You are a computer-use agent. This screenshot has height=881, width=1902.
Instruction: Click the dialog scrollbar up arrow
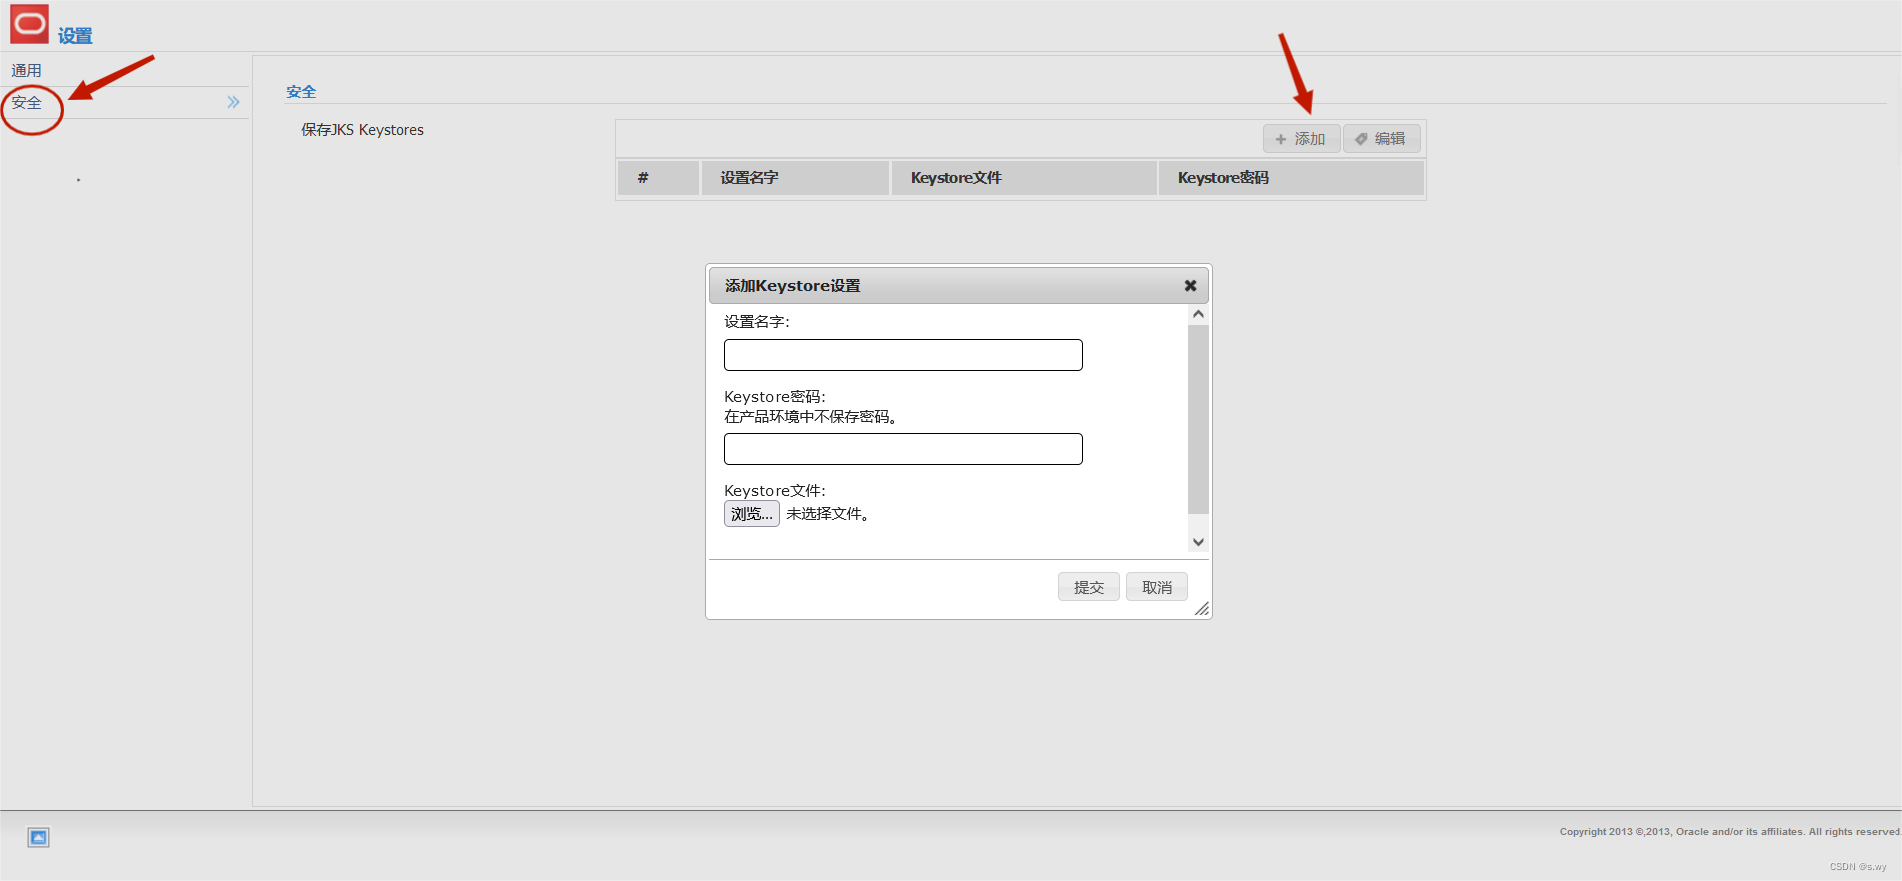click(1198, 314)
